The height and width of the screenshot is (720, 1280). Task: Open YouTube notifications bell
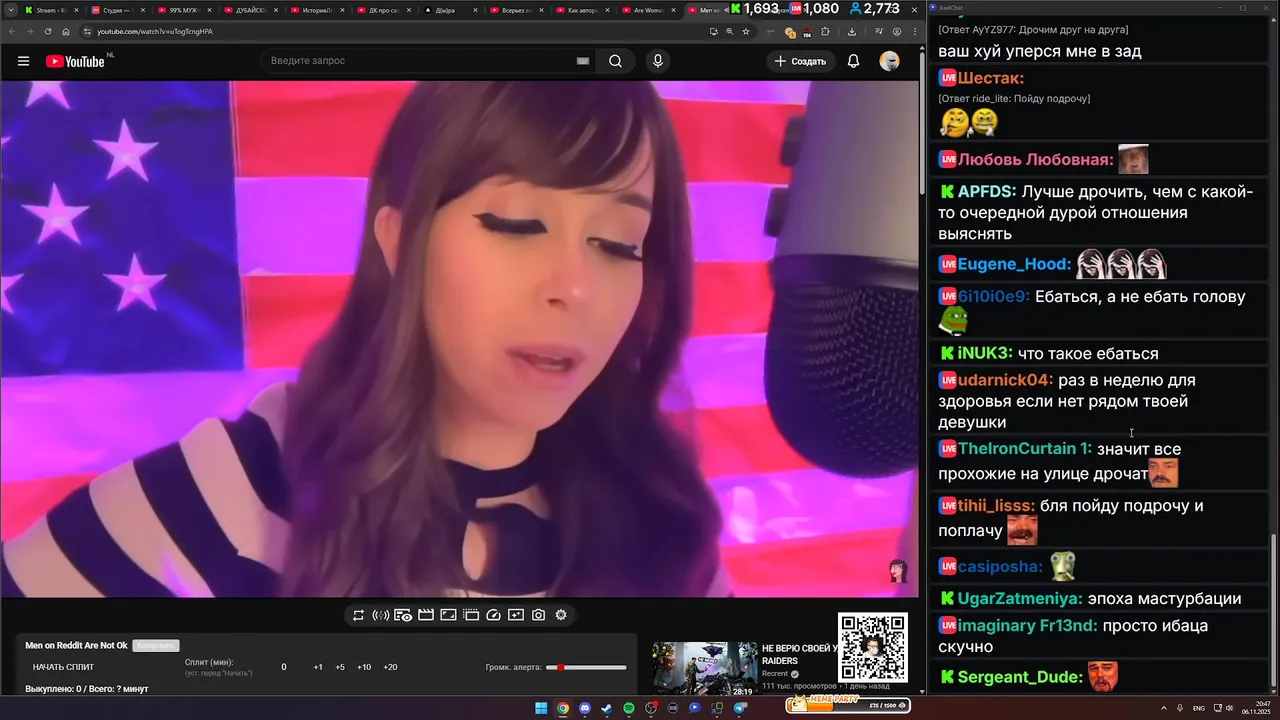point(853,61)
